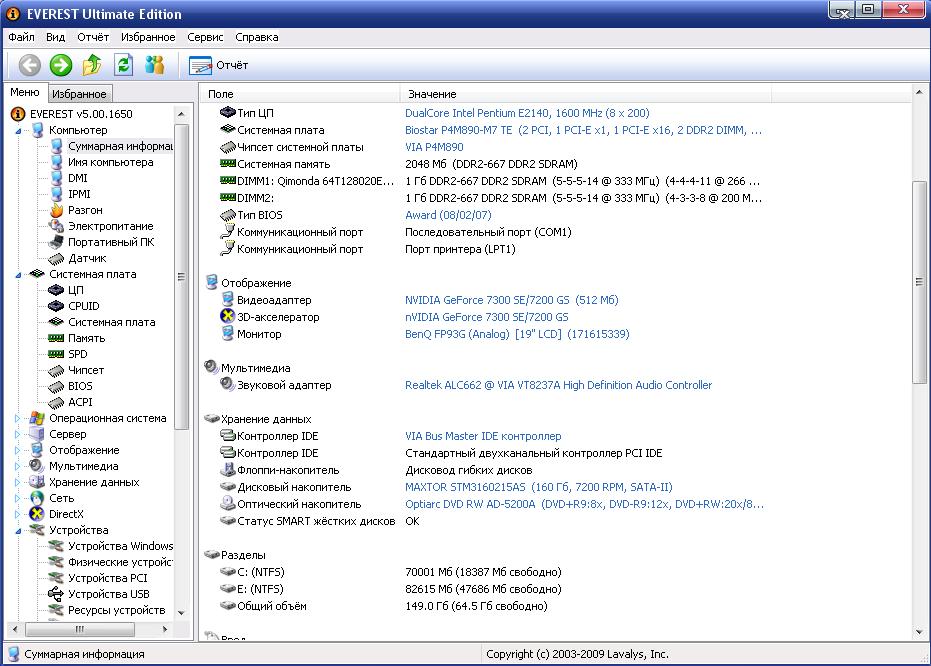Click the grey back navigation arrow
This screenshot has height=666, width=931.
tap(30, 65)
